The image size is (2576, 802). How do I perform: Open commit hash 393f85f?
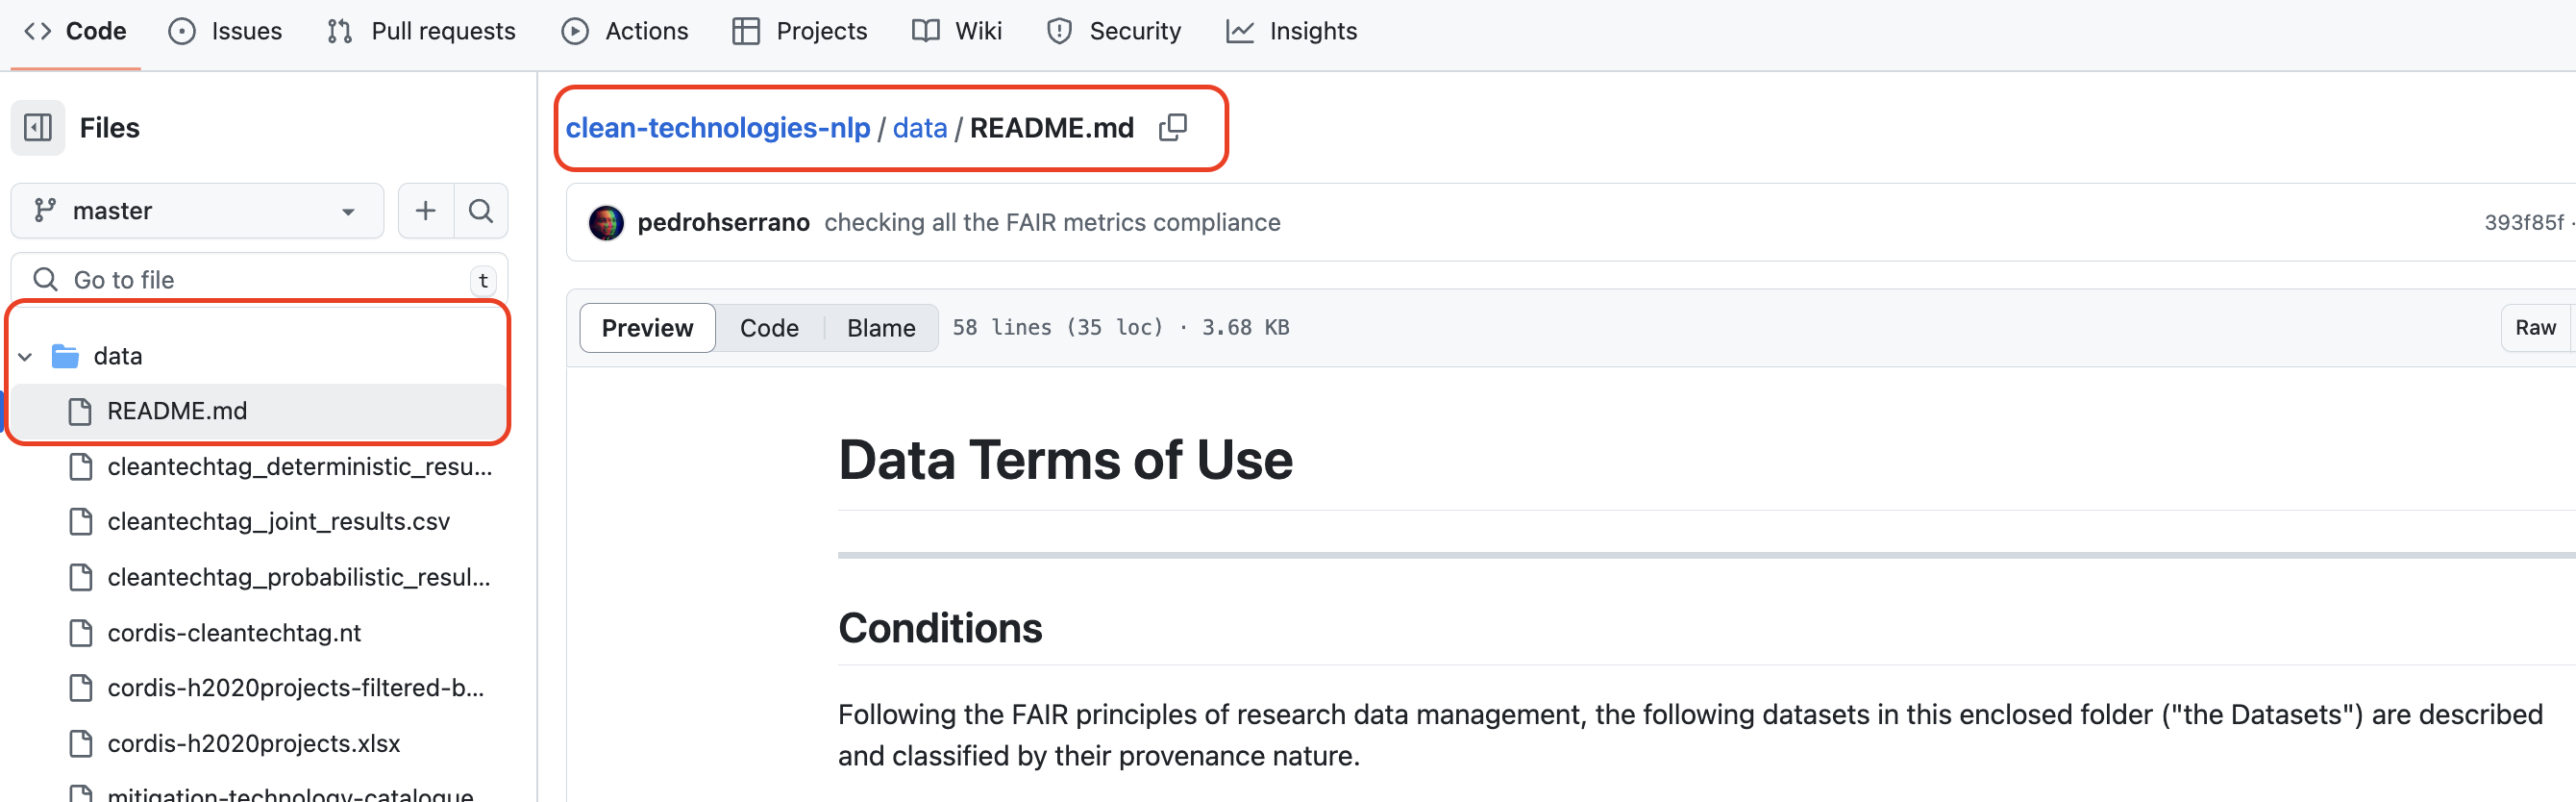[2523, 223]
